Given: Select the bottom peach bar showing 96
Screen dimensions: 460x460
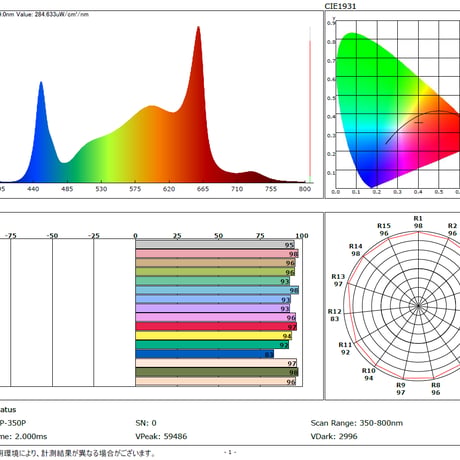Looking at the screenshot, I should [x=216, y=381].
